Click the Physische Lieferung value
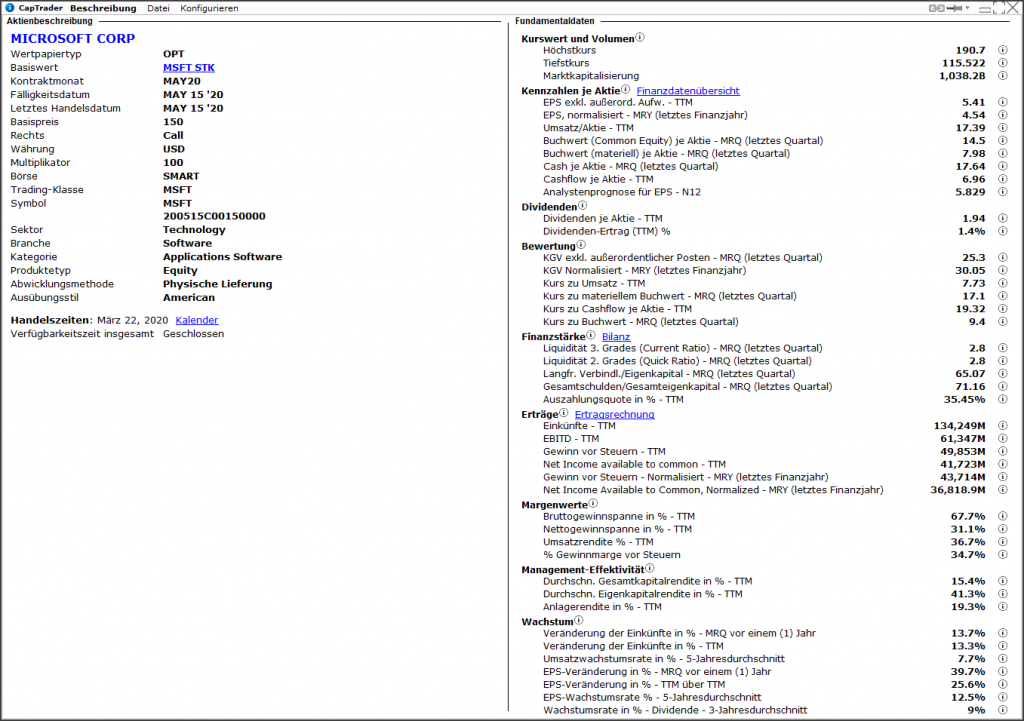1024x721 pixels. click(x=217, y=284)
